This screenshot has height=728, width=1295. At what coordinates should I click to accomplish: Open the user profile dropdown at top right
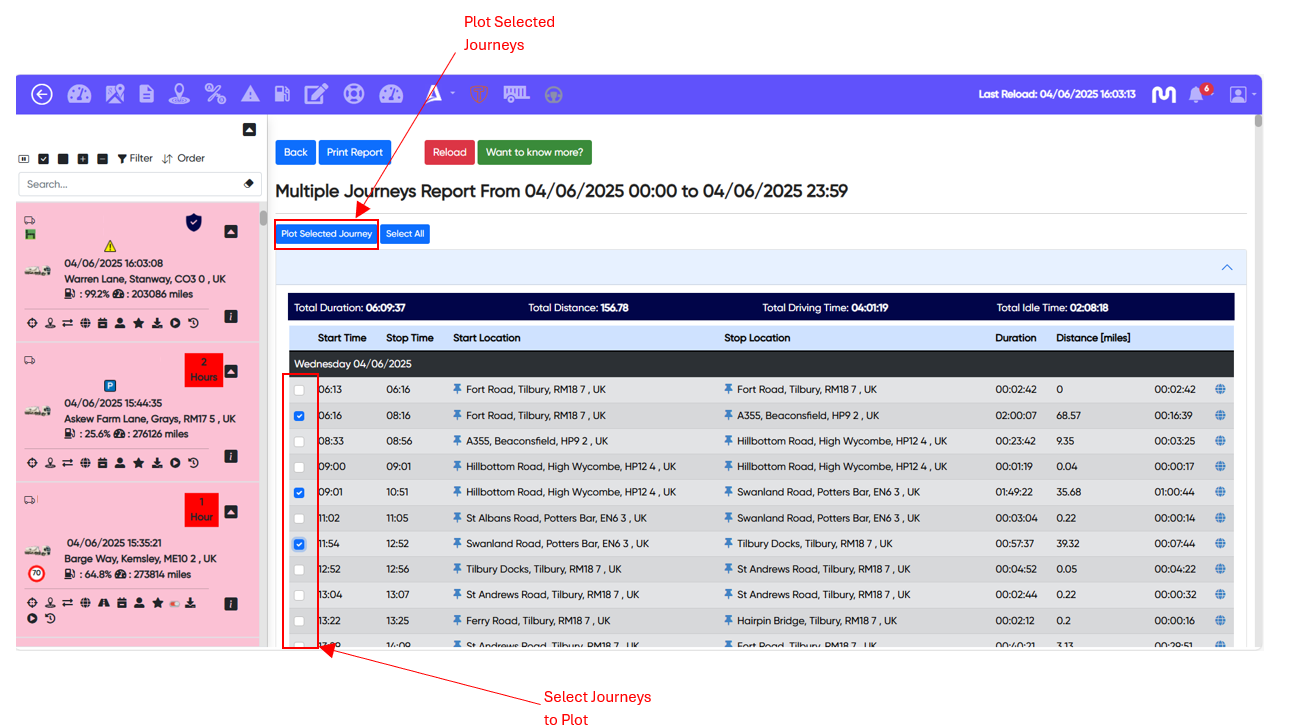tap(1239, 93)
